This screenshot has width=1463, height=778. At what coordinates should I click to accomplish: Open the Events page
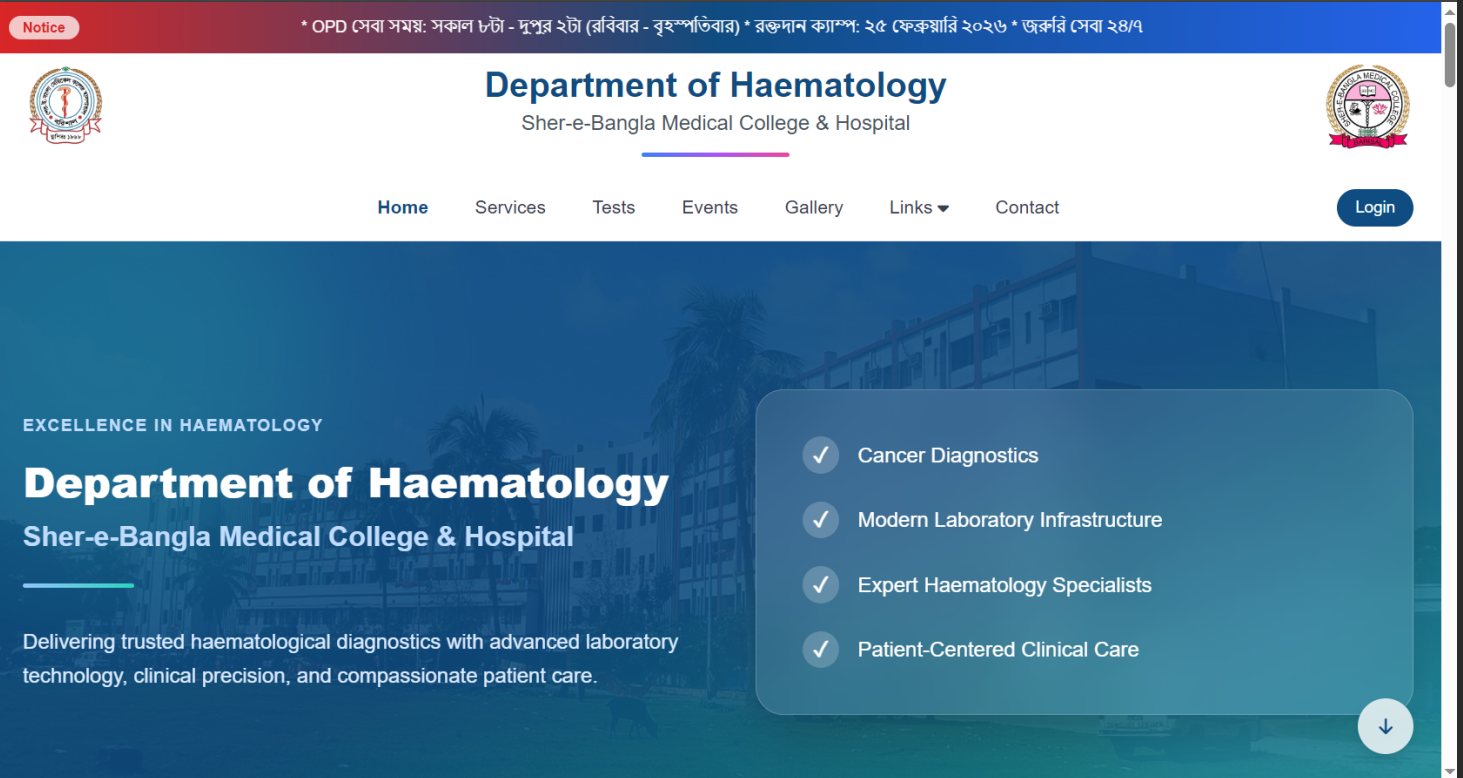[710, 207]
